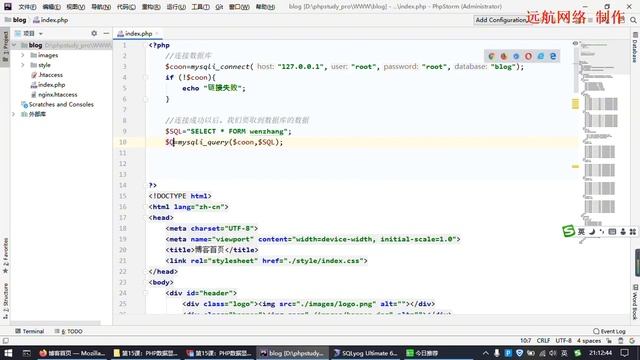Open the Code (C) menu

126,7
